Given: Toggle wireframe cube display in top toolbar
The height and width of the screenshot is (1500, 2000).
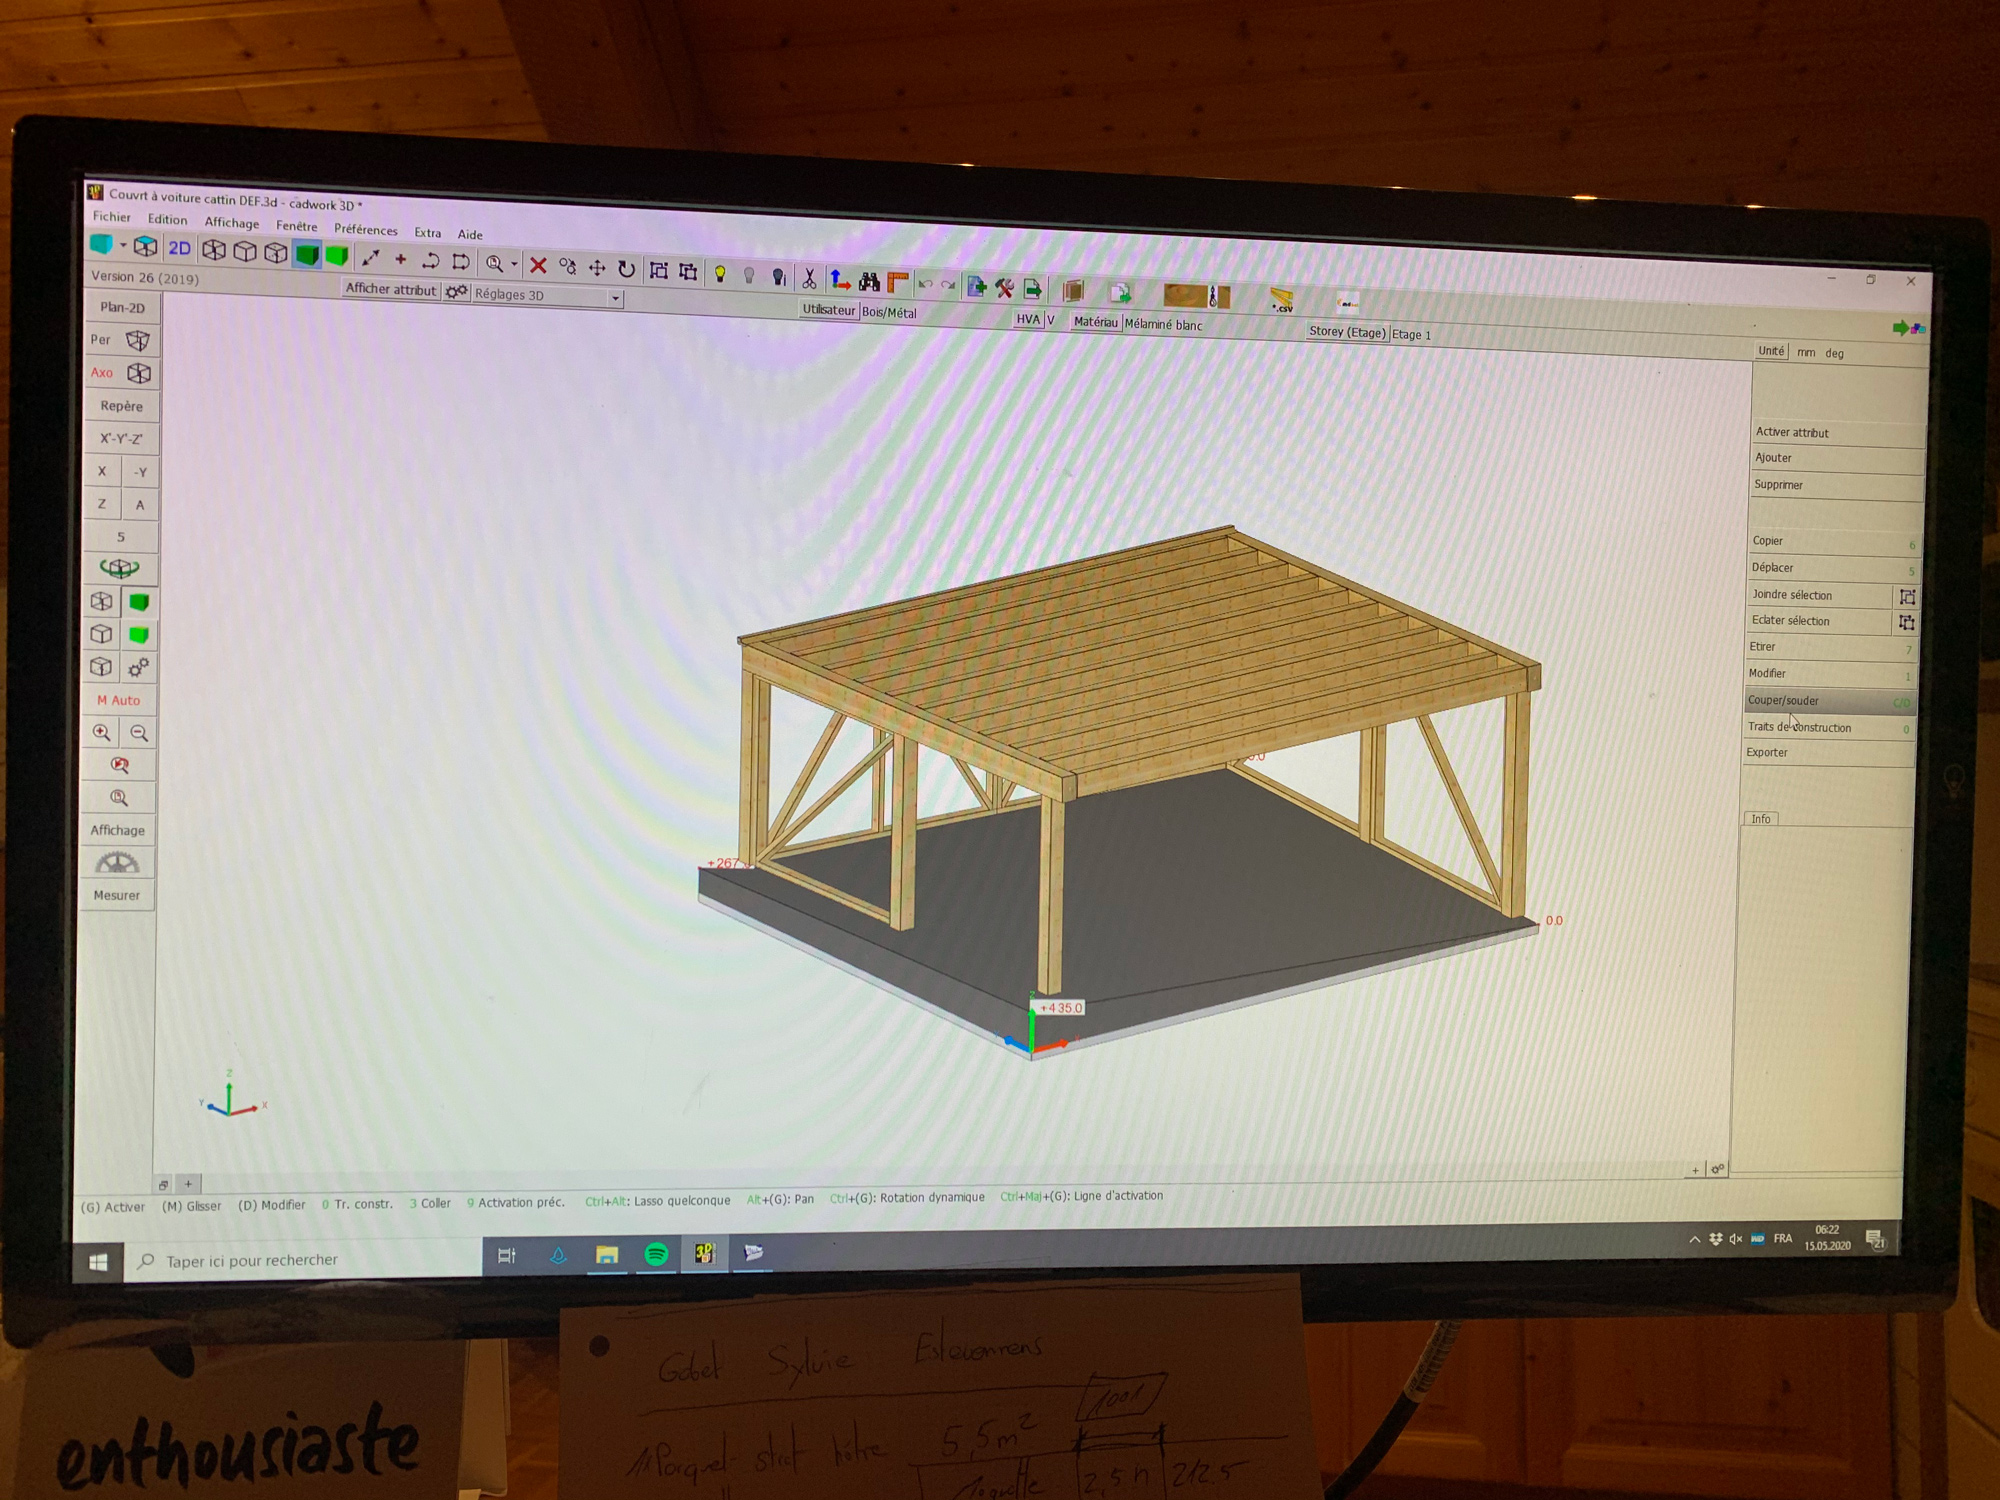Looking at the screenshot, I should pos(214,250).
